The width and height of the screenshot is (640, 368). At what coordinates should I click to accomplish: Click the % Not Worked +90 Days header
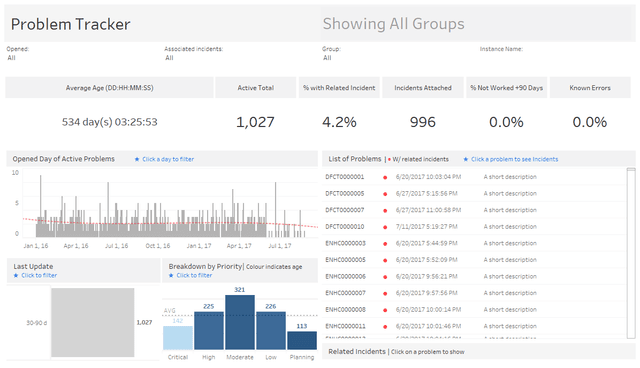(x=506, y=87)
